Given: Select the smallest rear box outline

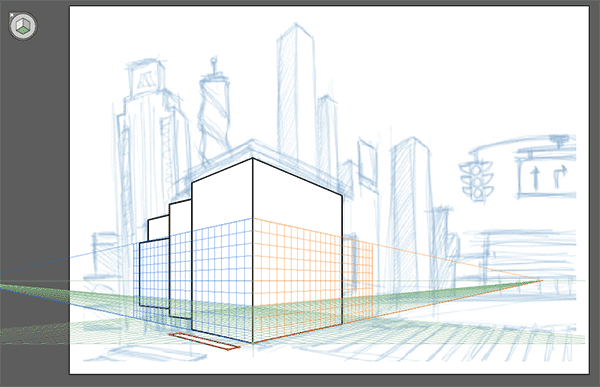Looking at the screenshot, I should 154,261.
